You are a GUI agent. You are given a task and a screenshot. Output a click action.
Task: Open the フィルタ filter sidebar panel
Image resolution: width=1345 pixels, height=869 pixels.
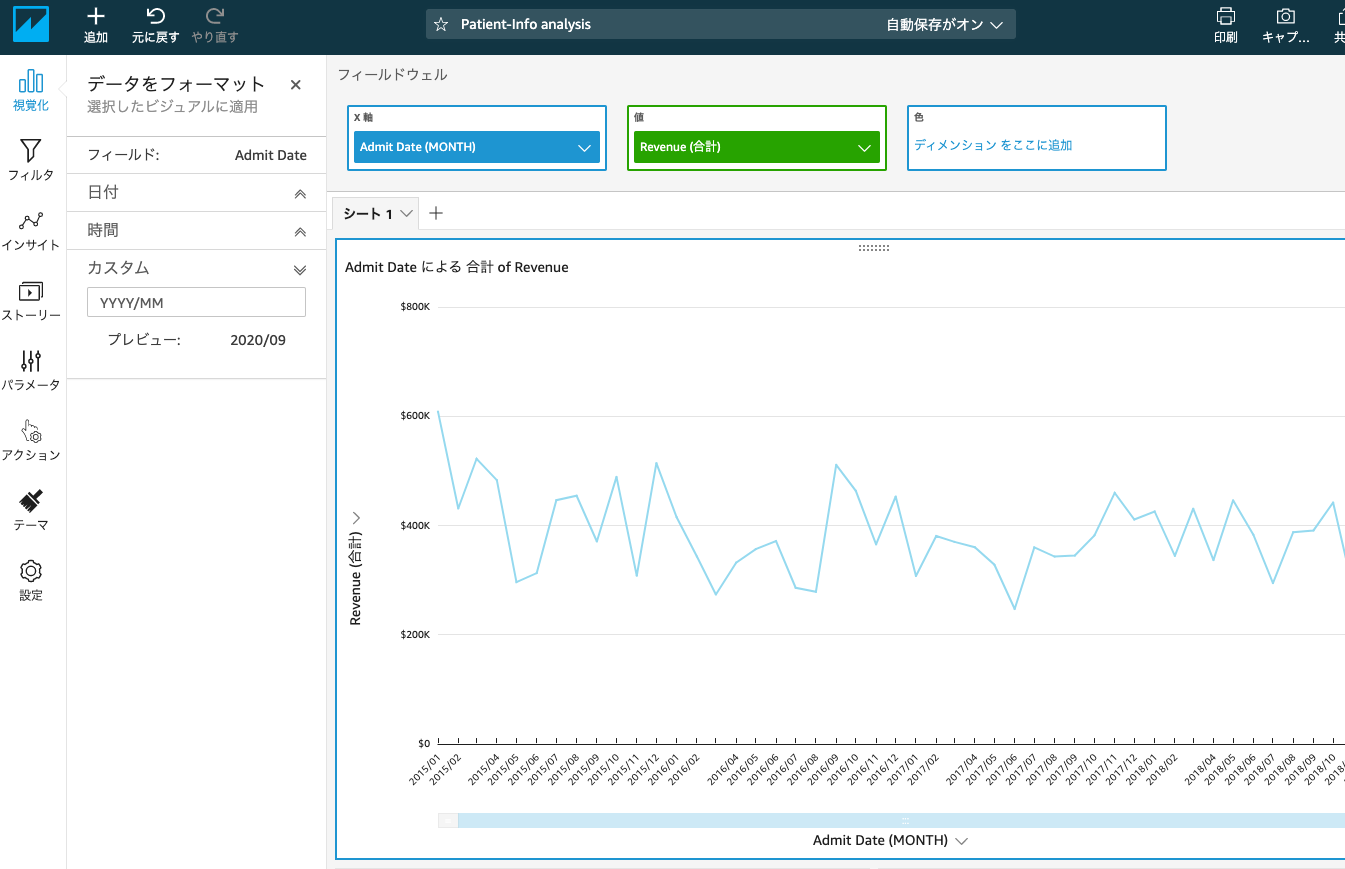31,160
